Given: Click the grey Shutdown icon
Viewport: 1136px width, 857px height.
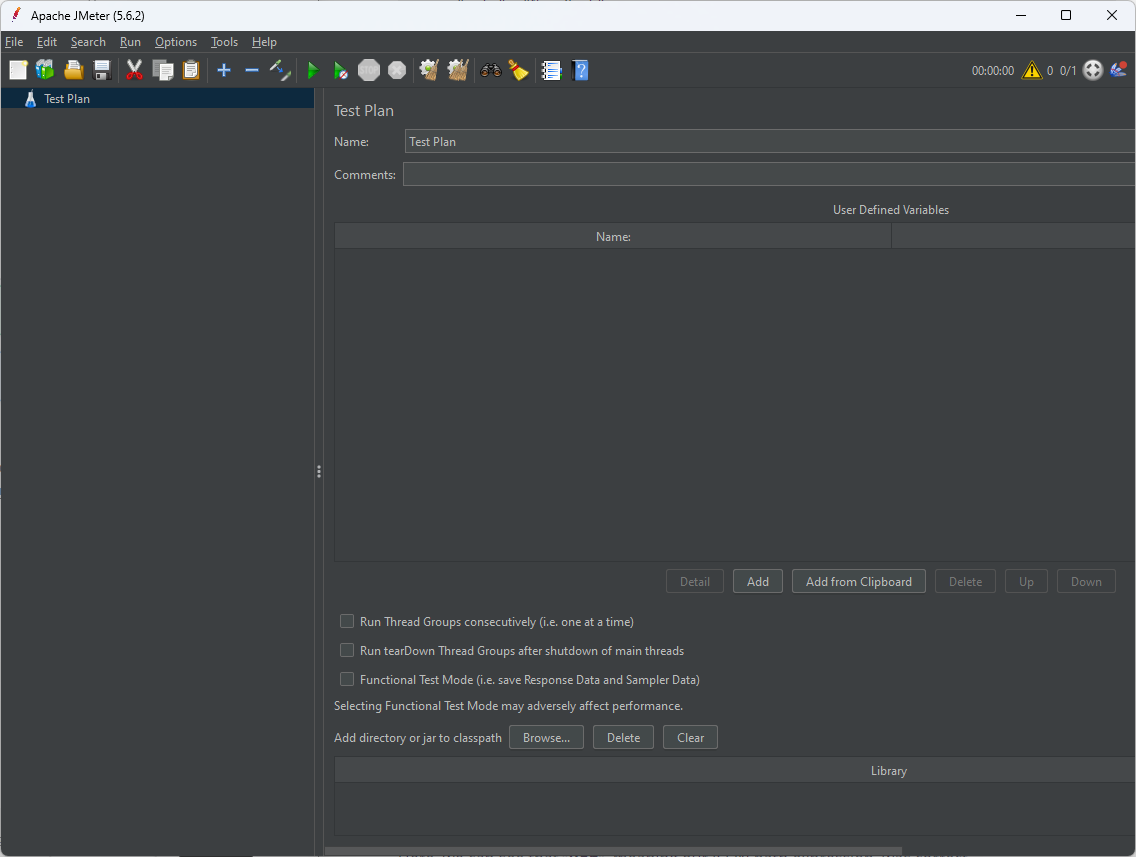Looking at the screenshot, I should (397, 70).
